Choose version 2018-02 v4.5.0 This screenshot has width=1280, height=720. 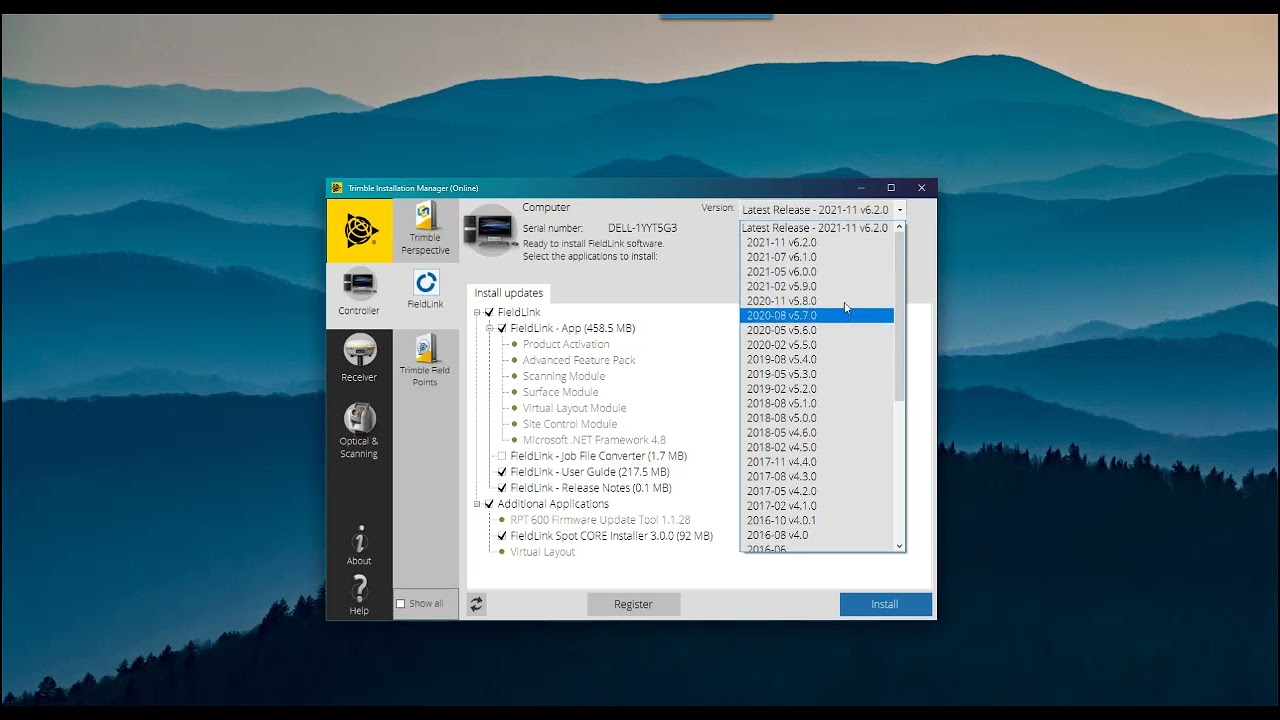[816, 448]
